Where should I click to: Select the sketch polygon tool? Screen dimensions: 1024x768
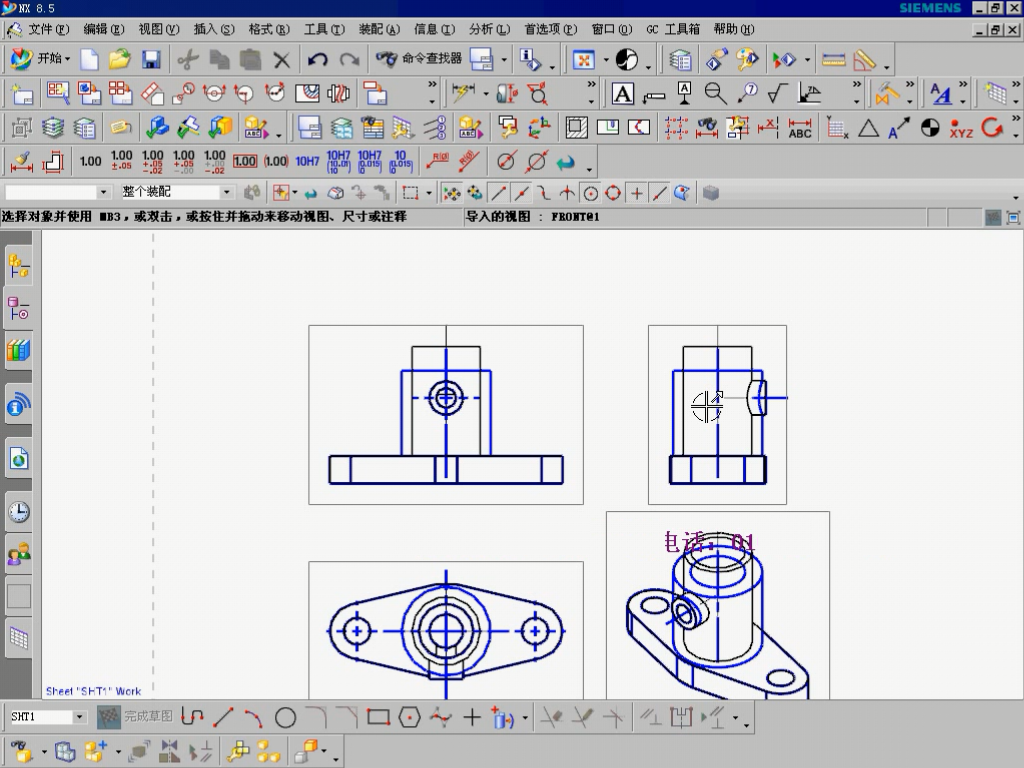[x=409, y=718]
